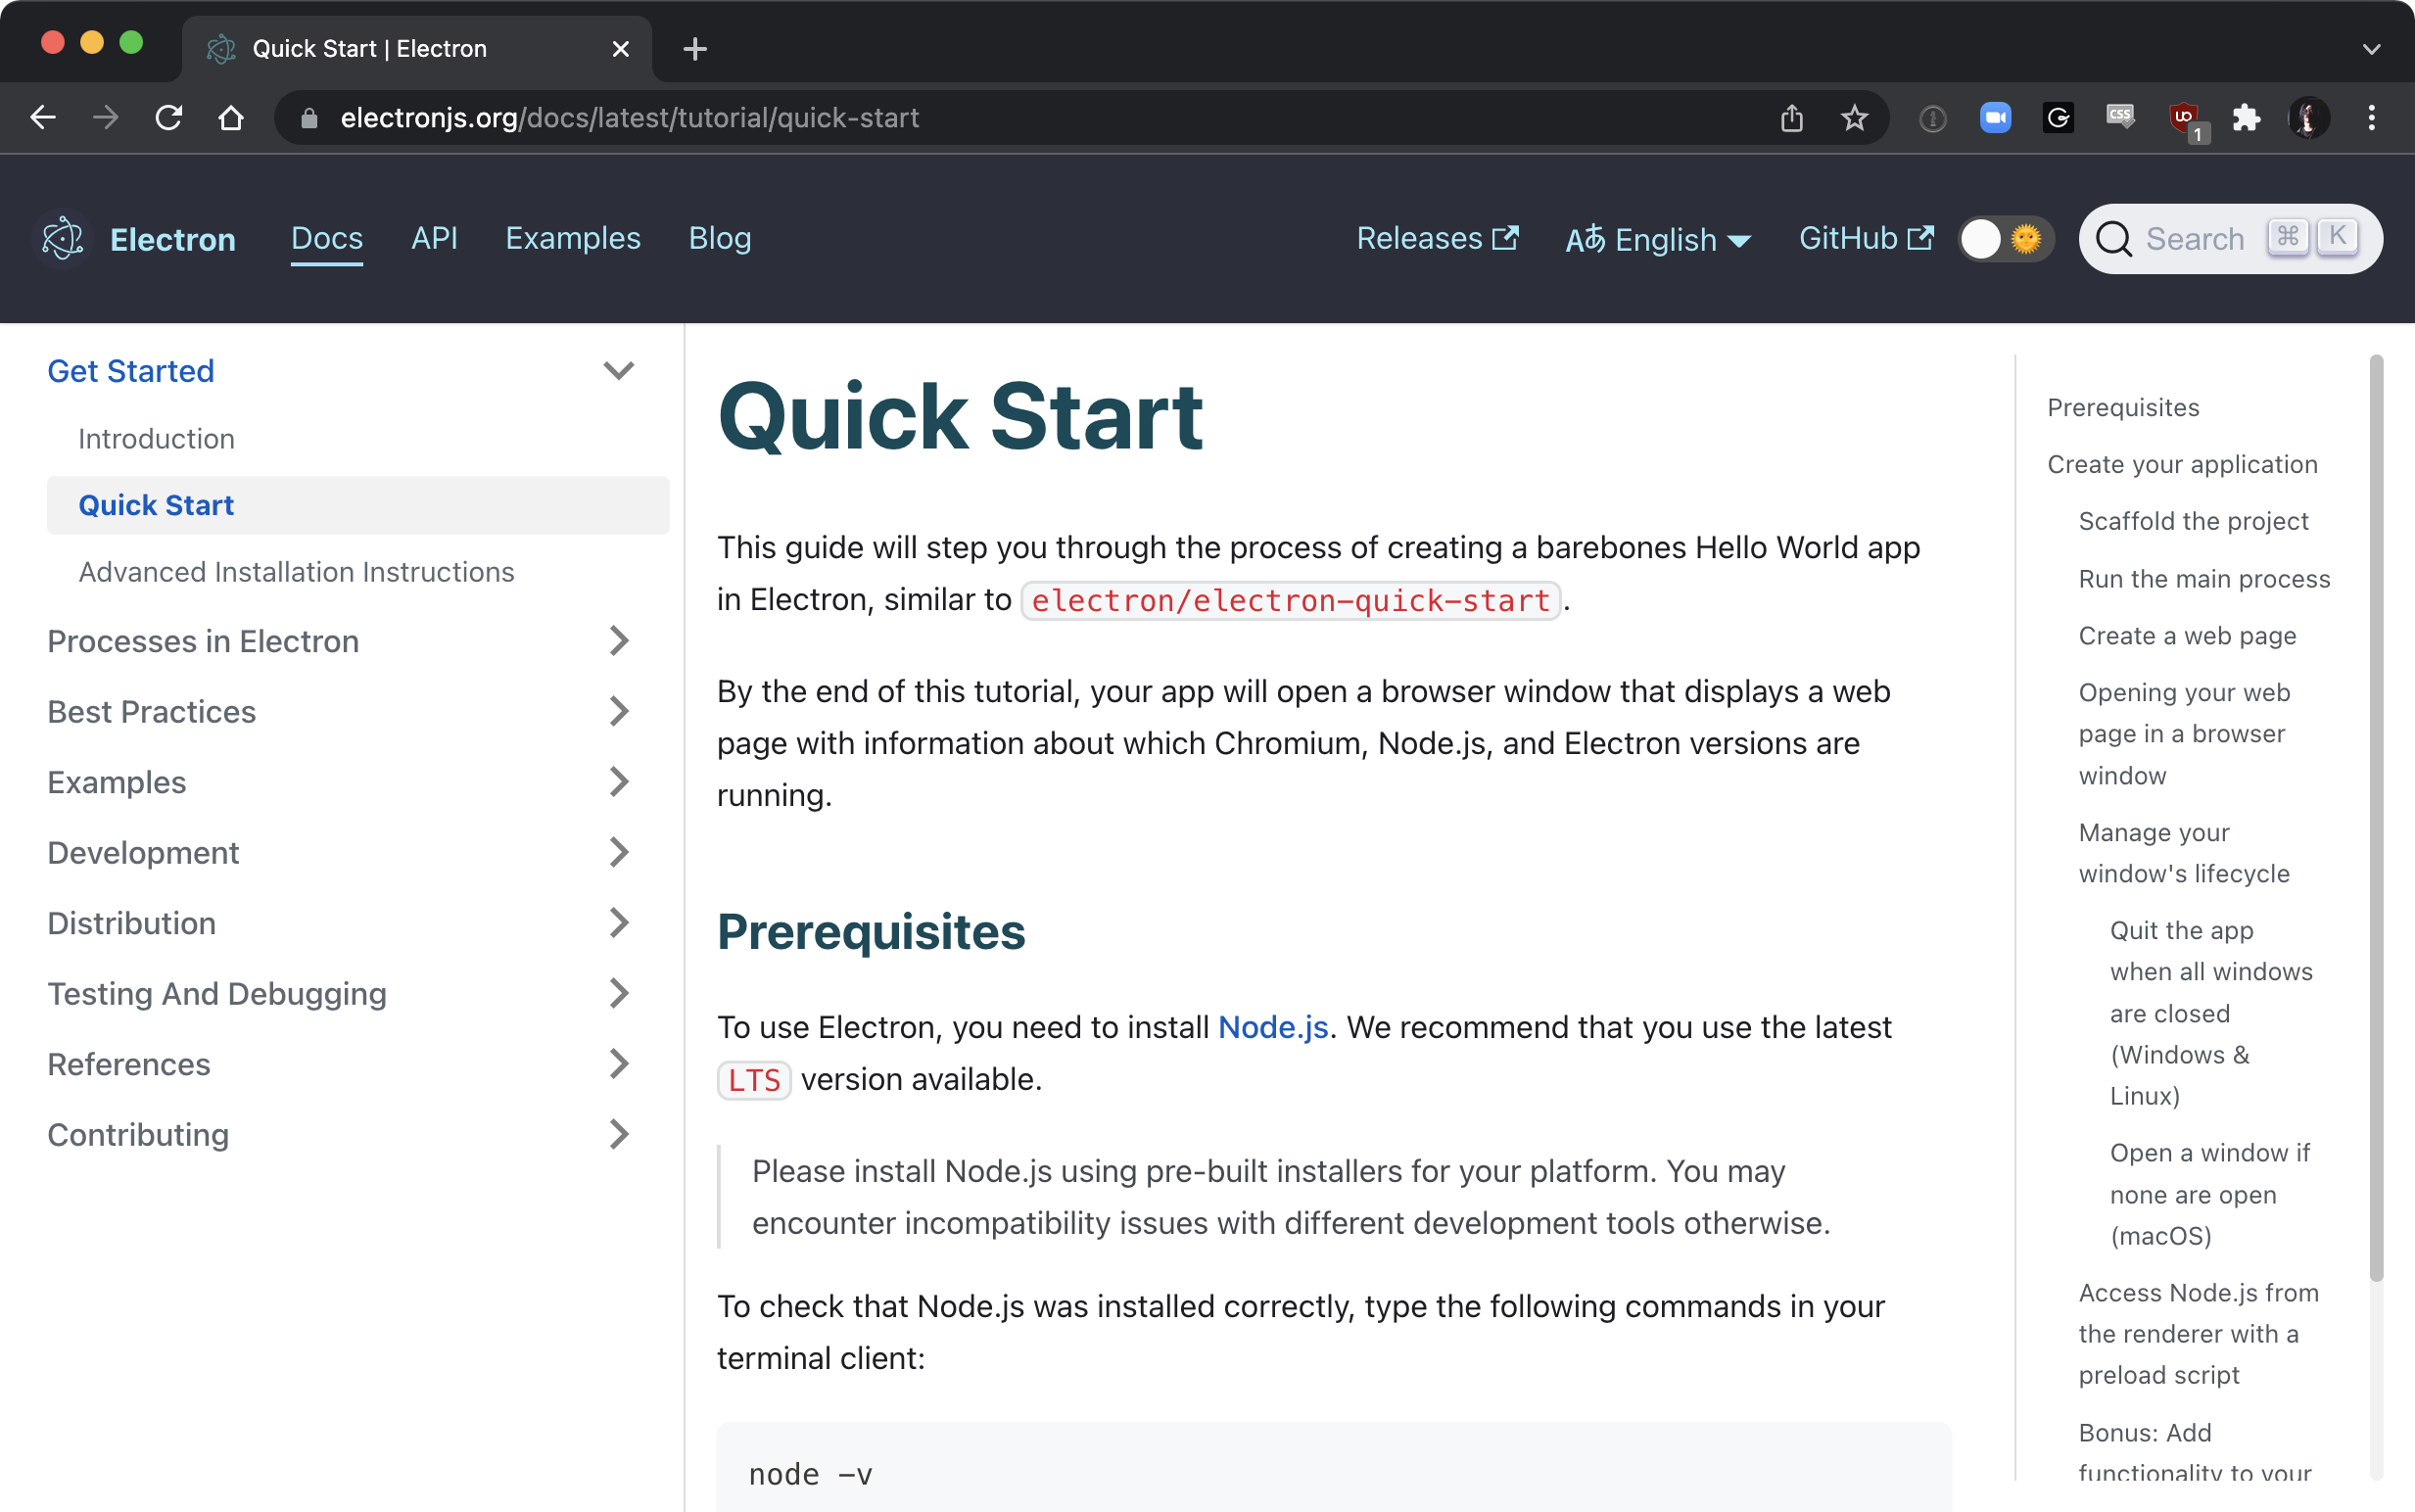Collapse the Get Started section
2415x1512 pixels.
pyautogui.click(x=618, y=371)
